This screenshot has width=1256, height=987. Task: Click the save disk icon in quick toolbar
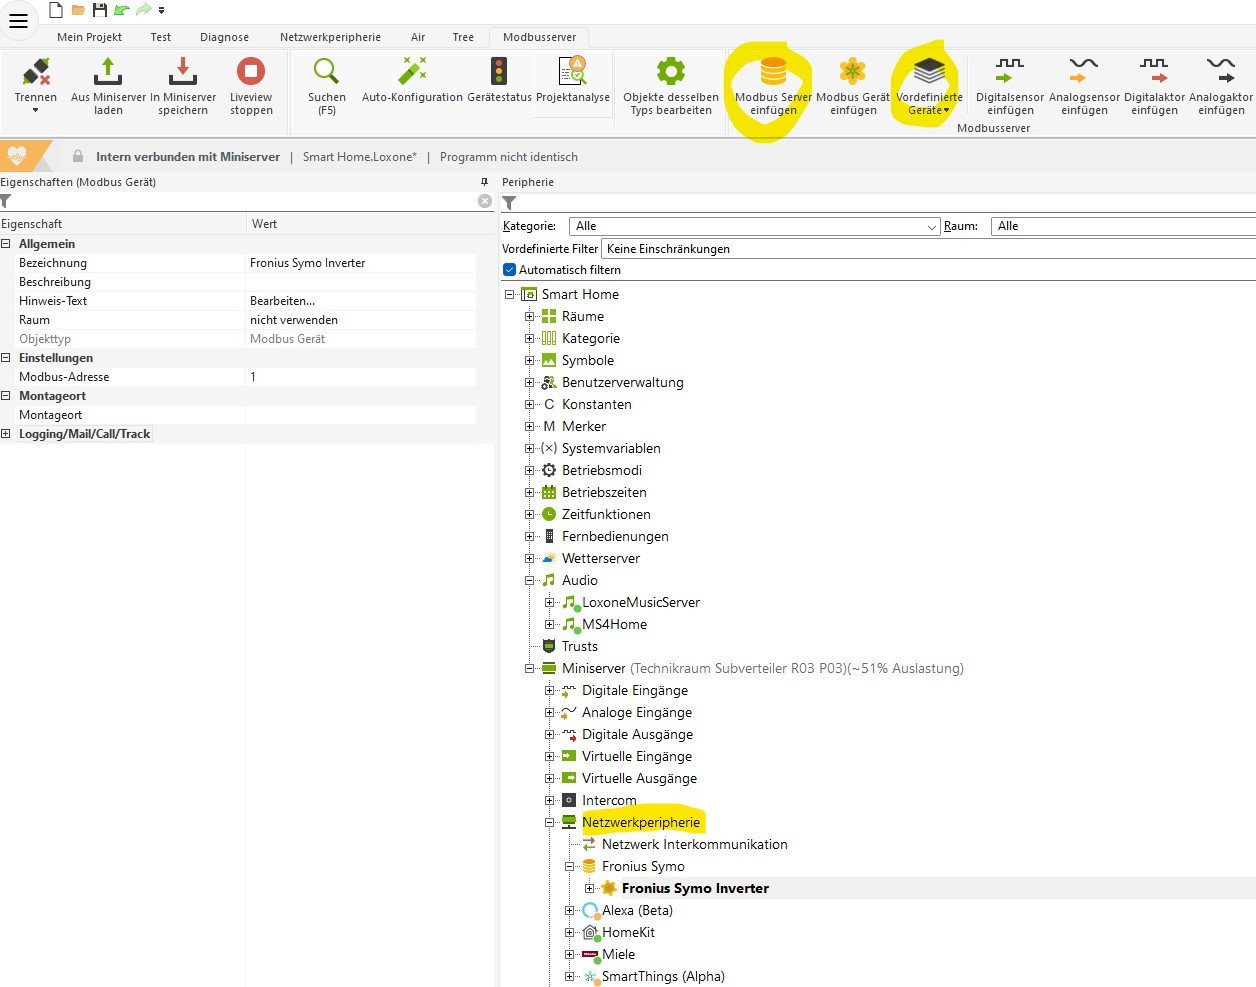(x=99, y=10)
